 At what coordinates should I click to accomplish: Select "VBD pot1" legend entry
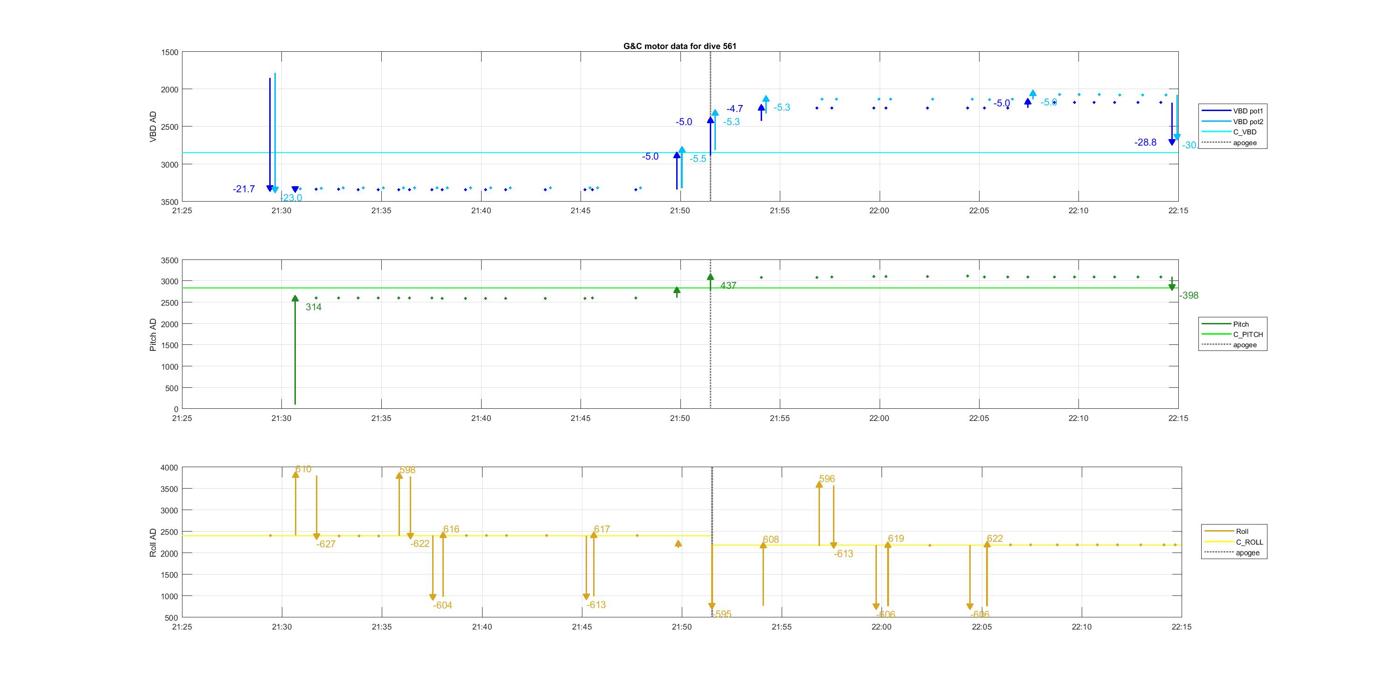tap(1248, 111)
